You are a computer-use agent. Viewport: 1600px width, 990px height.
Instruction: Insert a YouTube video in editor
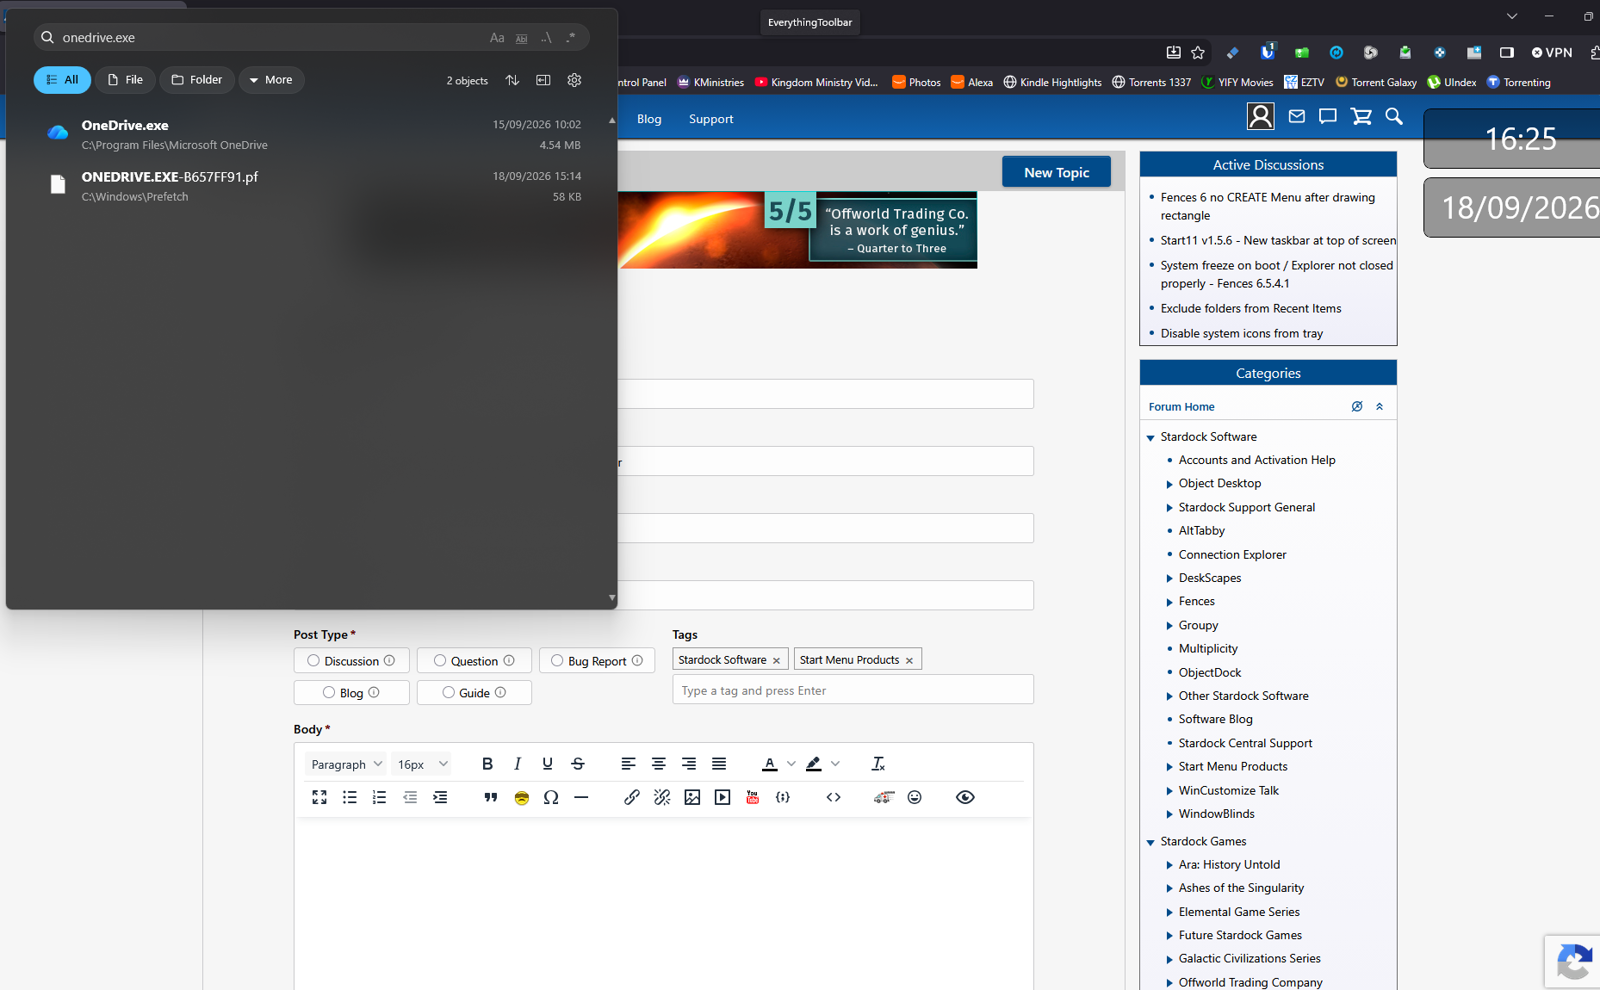753,797
